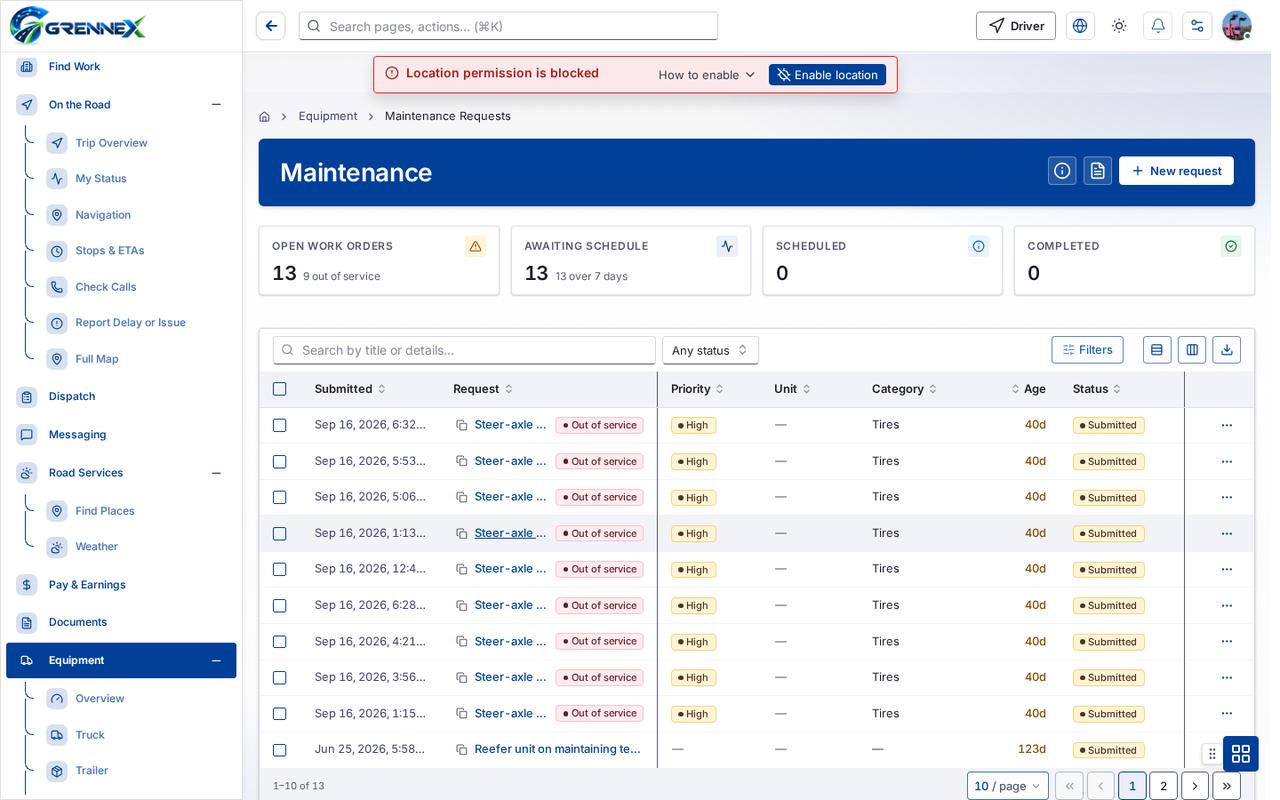Open the 10 / page size dropdown
This screenshot has width=1280, height=800.
1008,786
